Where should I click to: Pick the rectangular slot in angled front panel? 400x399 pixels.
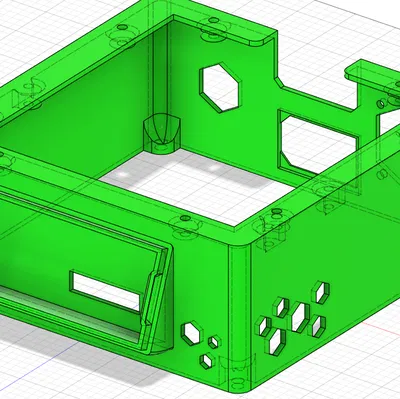click(105, 292)
